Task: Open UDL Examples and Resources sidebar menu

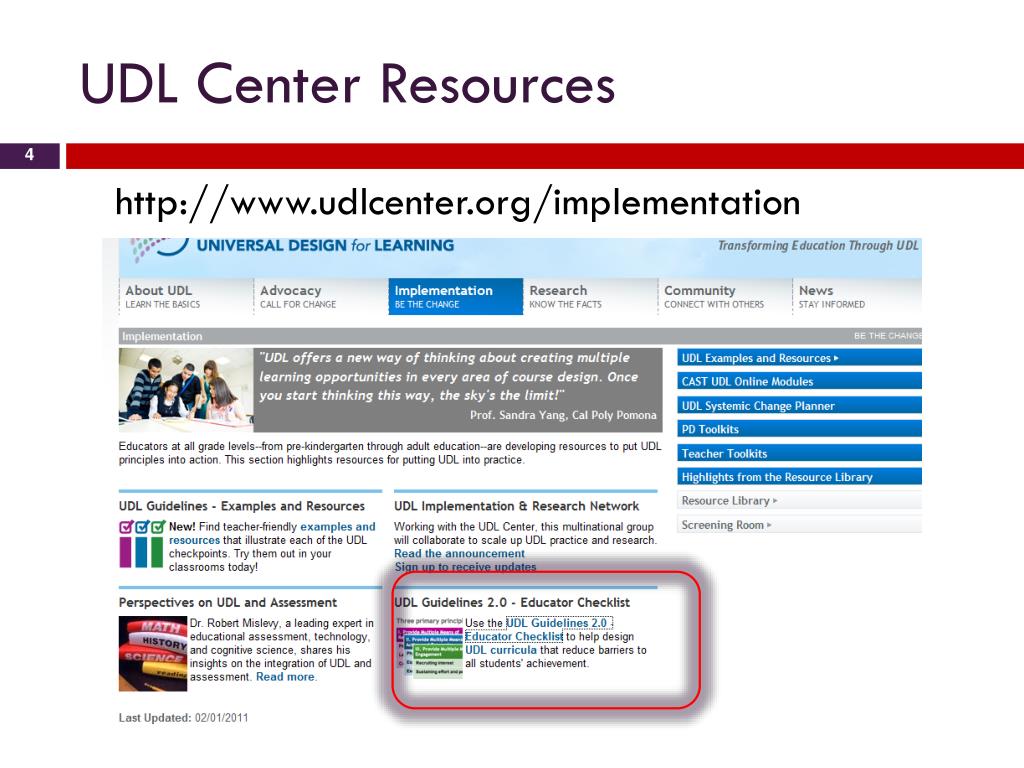Action: pyautogui.click(x=799, y=358)
